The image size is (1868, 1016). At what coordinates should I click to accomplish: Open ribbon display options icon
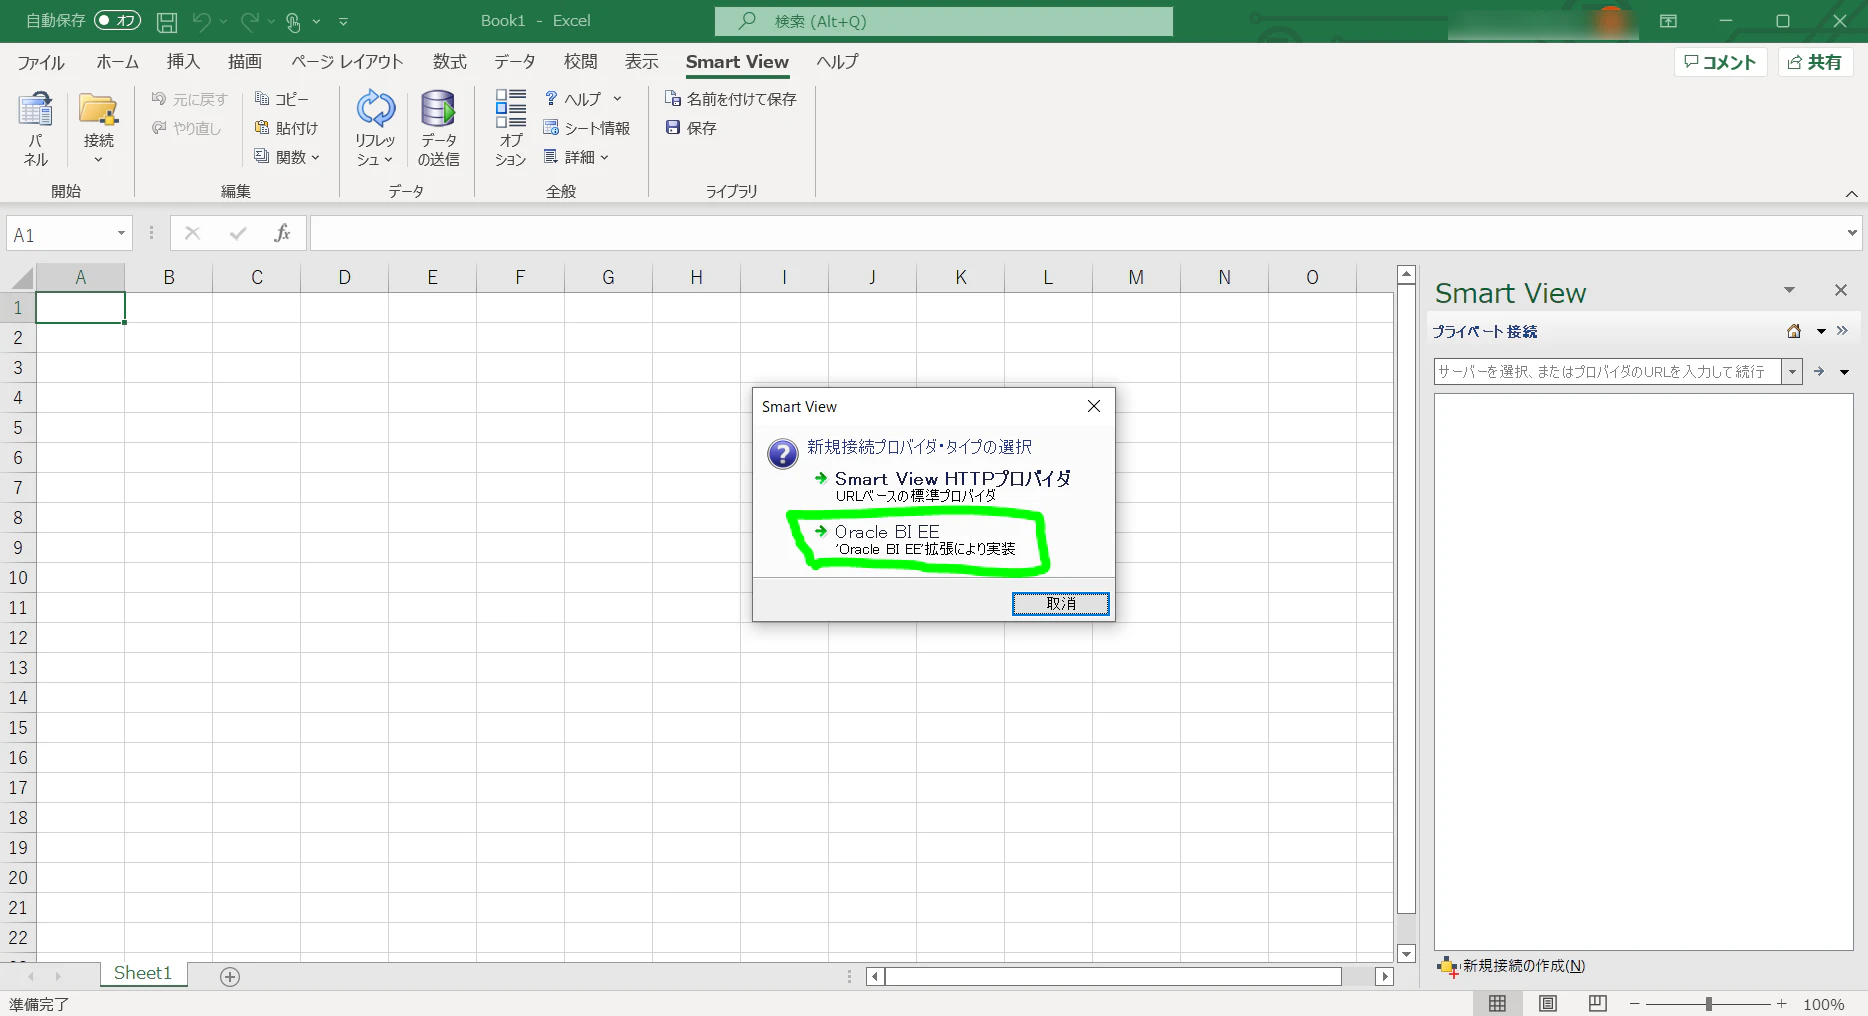[1668, 21]
